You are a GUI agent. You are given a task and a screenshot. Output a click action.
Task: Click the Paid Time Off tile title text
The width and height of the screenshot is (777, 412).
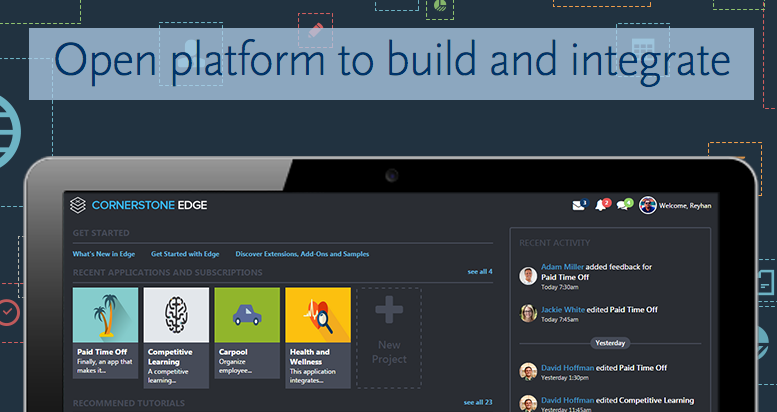(x=102, y=352)
